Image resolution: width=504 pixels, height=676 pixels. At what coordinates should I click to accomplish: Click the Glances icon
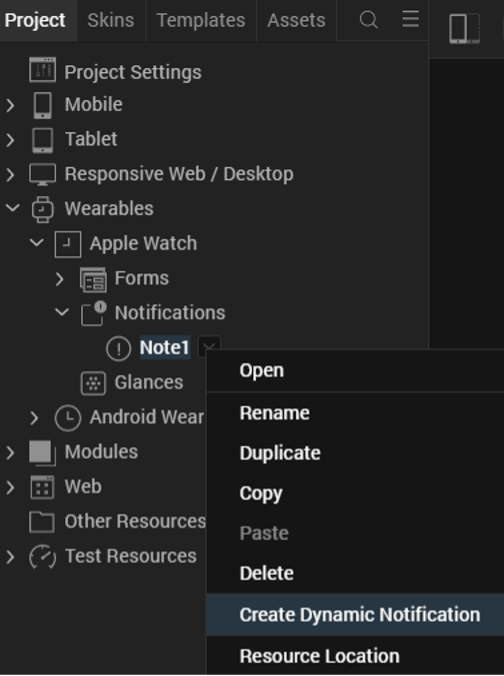(x=93, y=383)
